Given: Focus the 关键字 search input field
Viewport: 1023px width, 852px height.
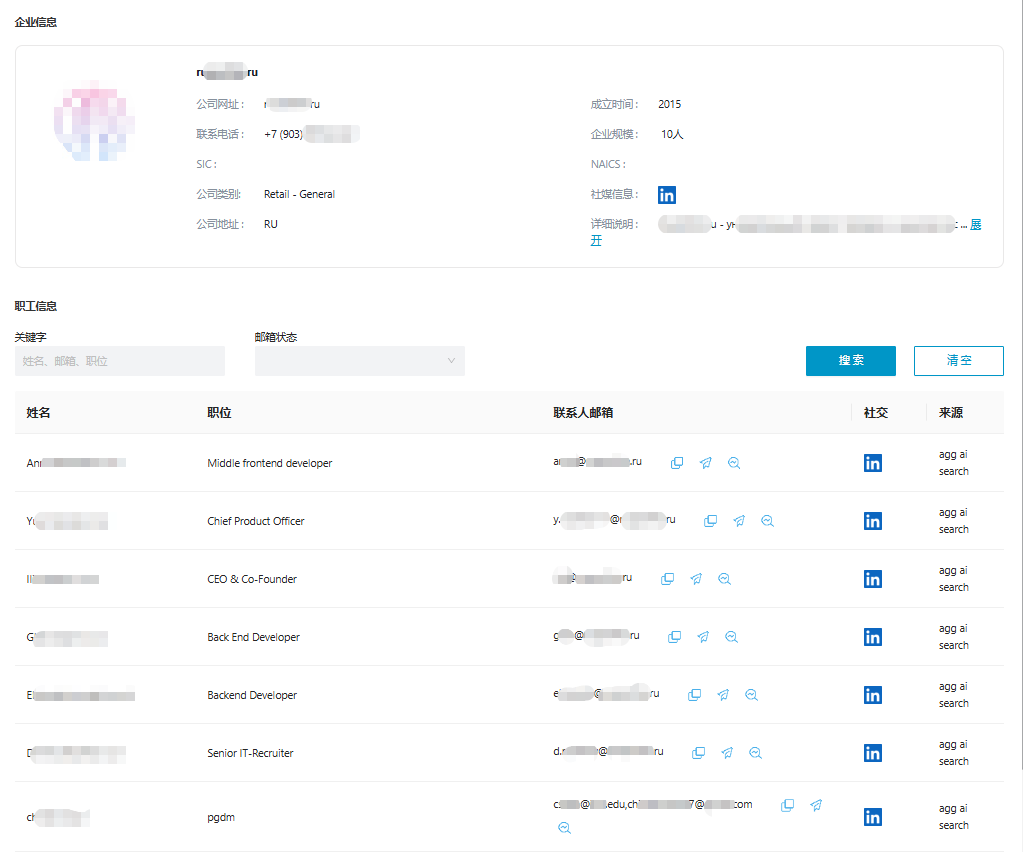Looking at the screenshot, I should pyautogui.click(x=120, y=361).
